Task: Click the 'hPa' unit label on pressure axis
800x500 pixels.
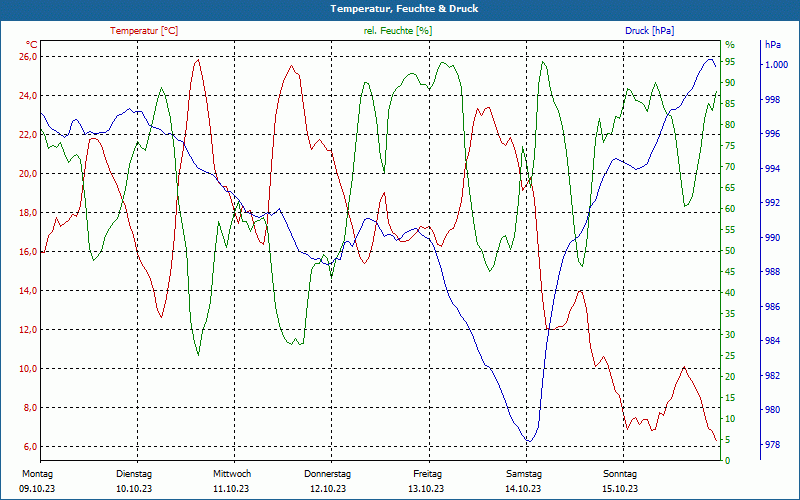Action: tap(773, 45)
